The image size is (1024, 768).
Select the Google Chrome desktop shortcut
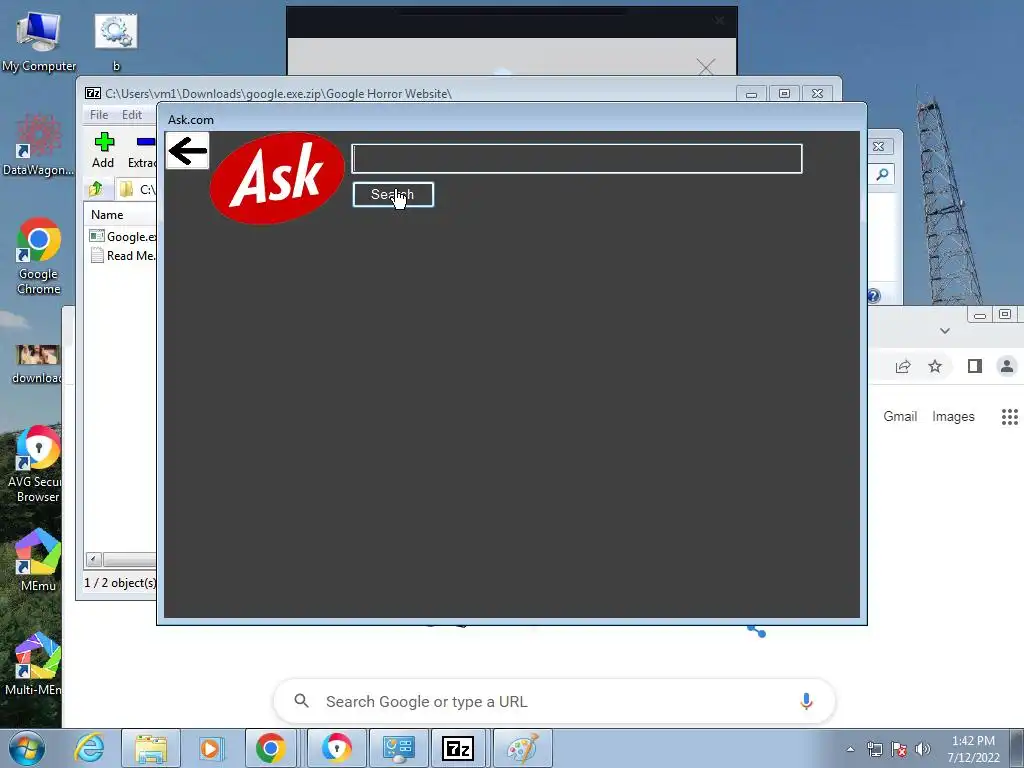39,256
